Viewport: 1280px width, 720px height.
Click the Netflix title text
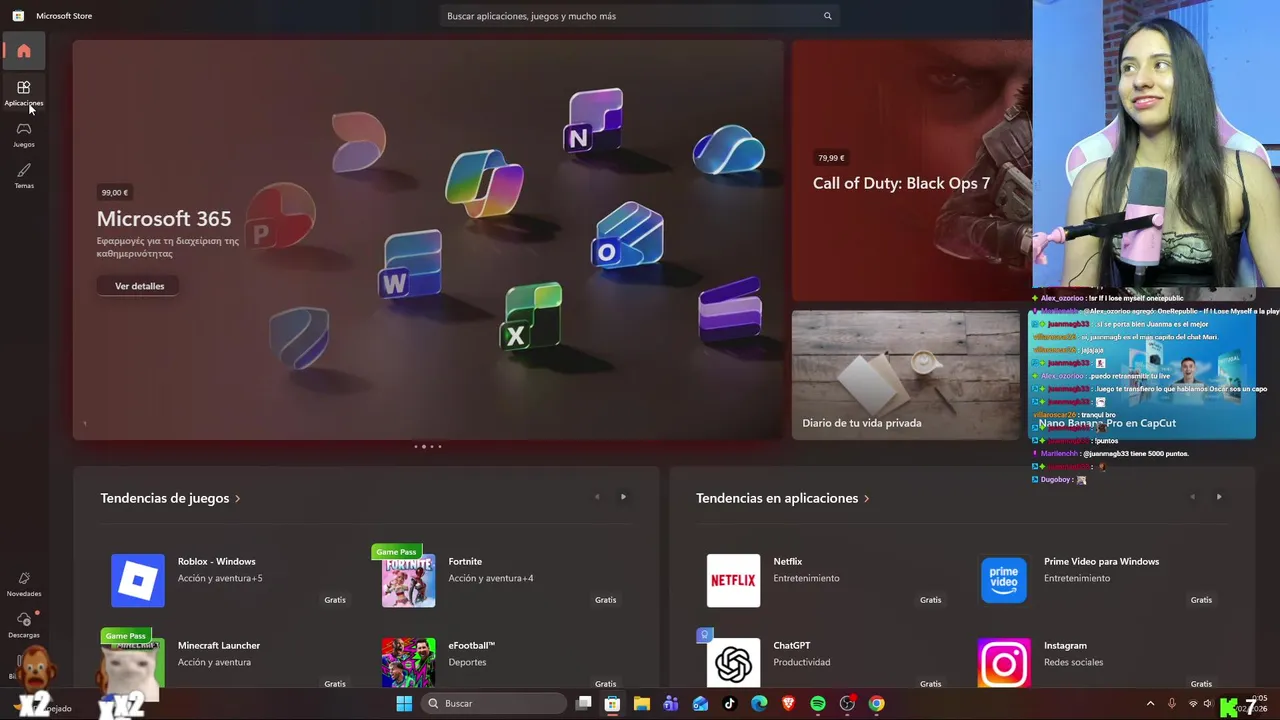tap(788, 561)
